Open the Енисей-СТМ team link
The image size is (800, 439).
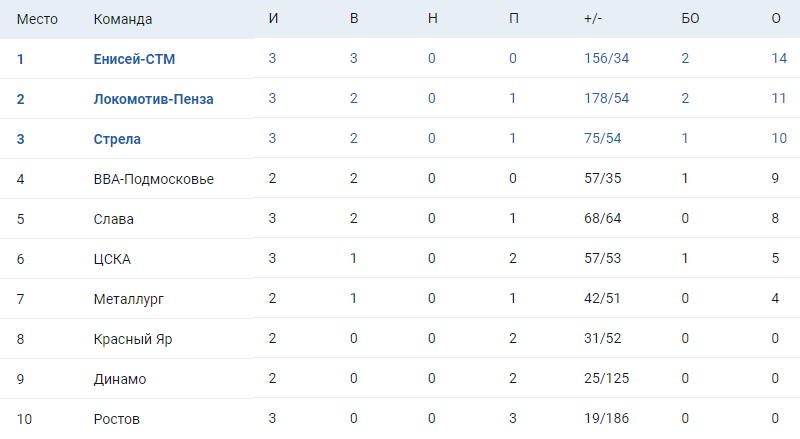(134, 59)
